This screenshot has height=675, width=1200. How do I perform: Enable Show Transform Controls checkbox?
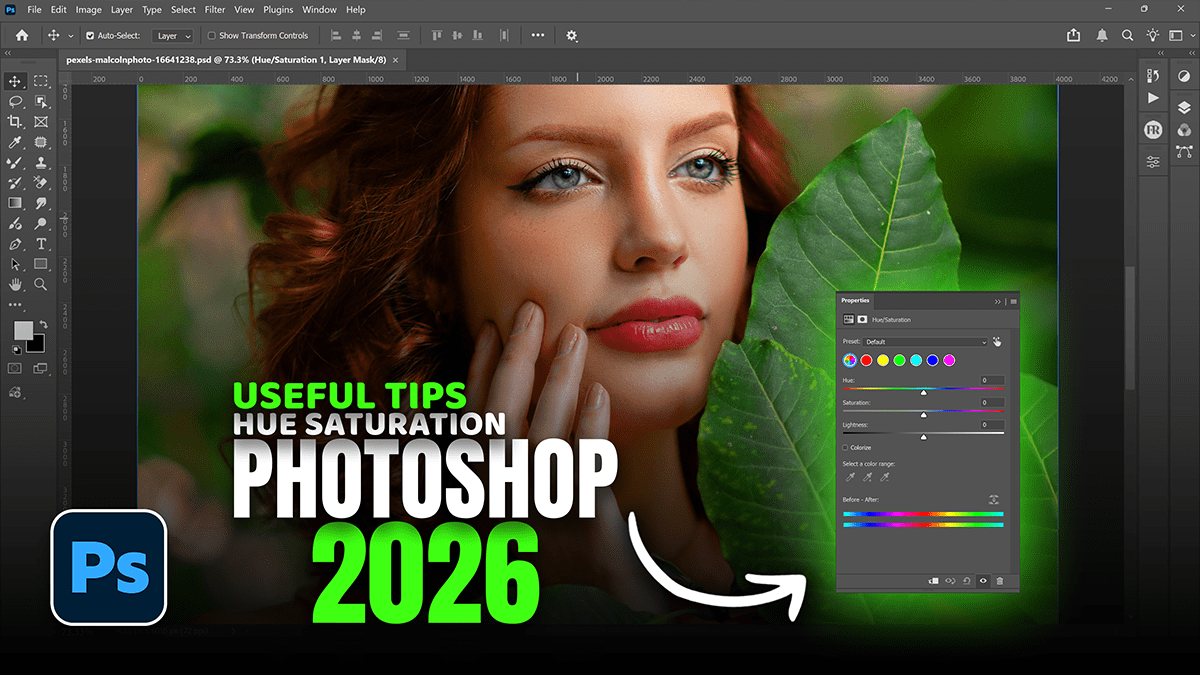point(211,36)
